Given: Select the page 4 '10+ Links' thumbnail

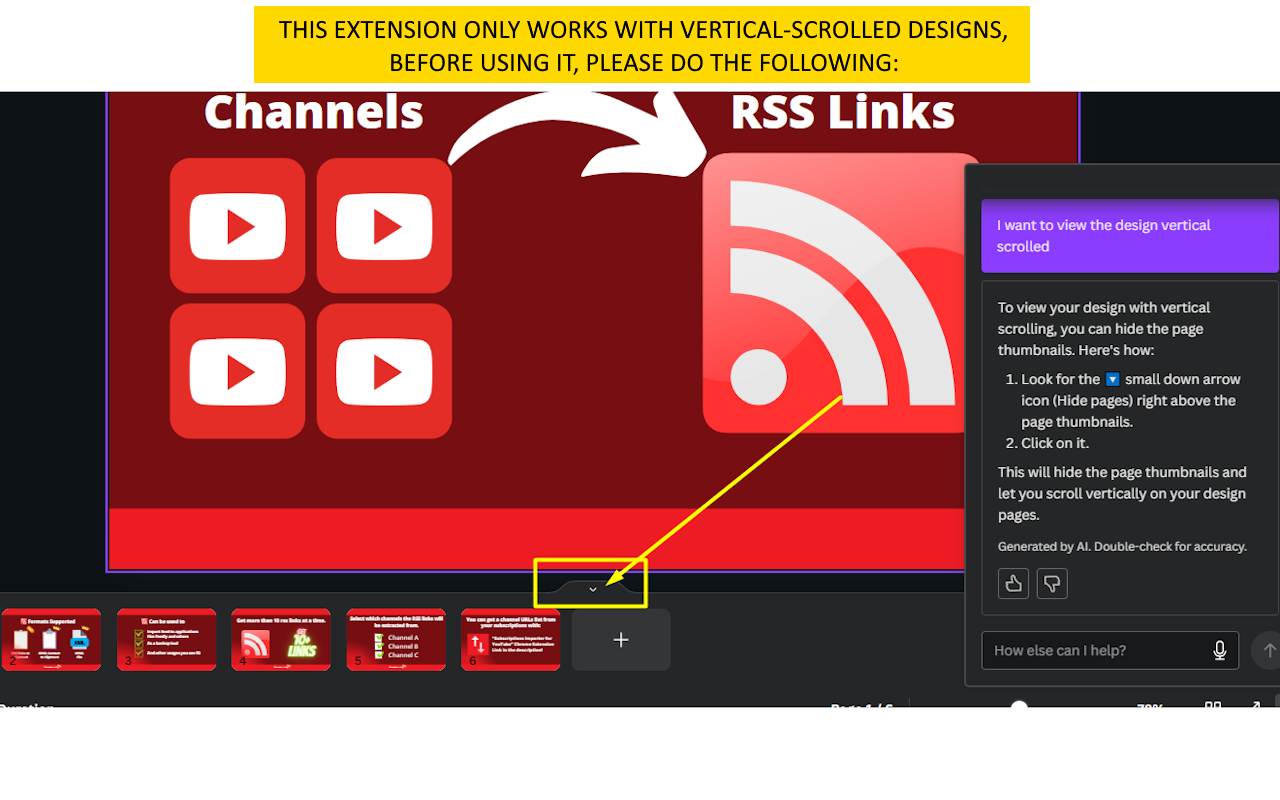Looking at the screenshot, I should (281, 639).
